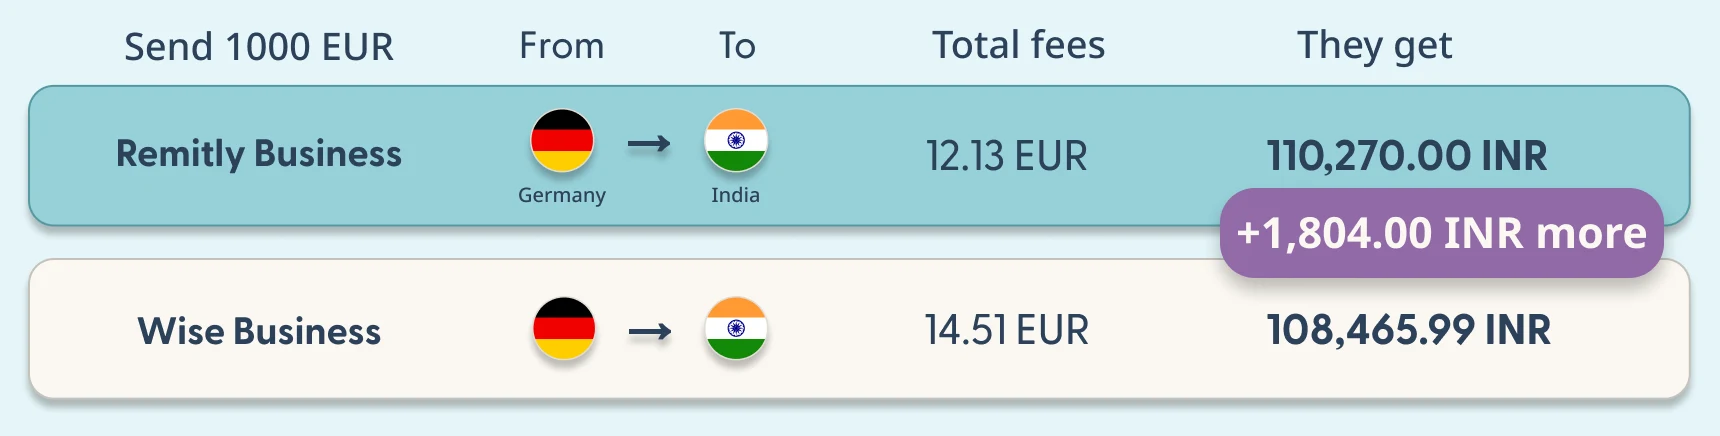Click the Germany flag in Wise row
Image resolution: width=1720 pixels, height=436 pixels.
coord(564,329)
